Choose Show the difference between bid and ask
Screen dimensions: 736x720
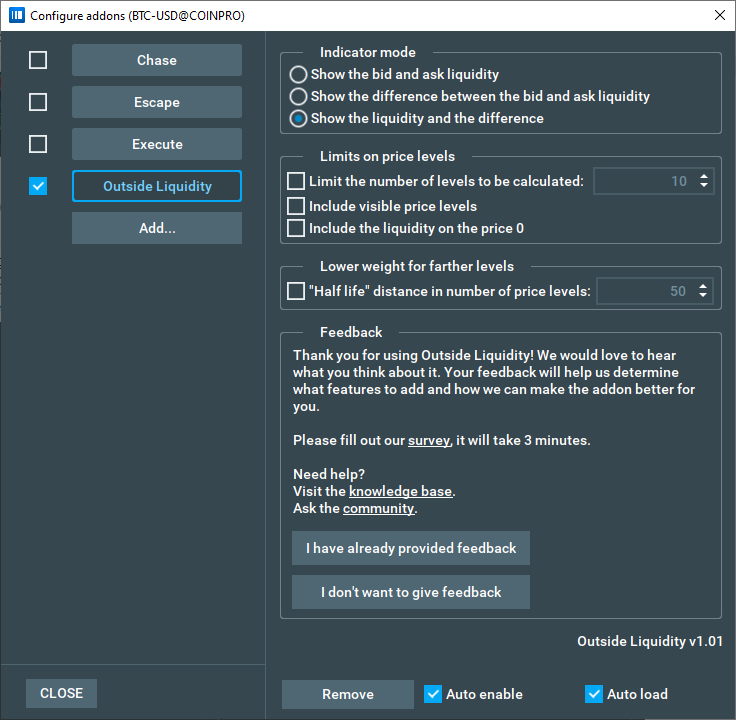(298, 96)
